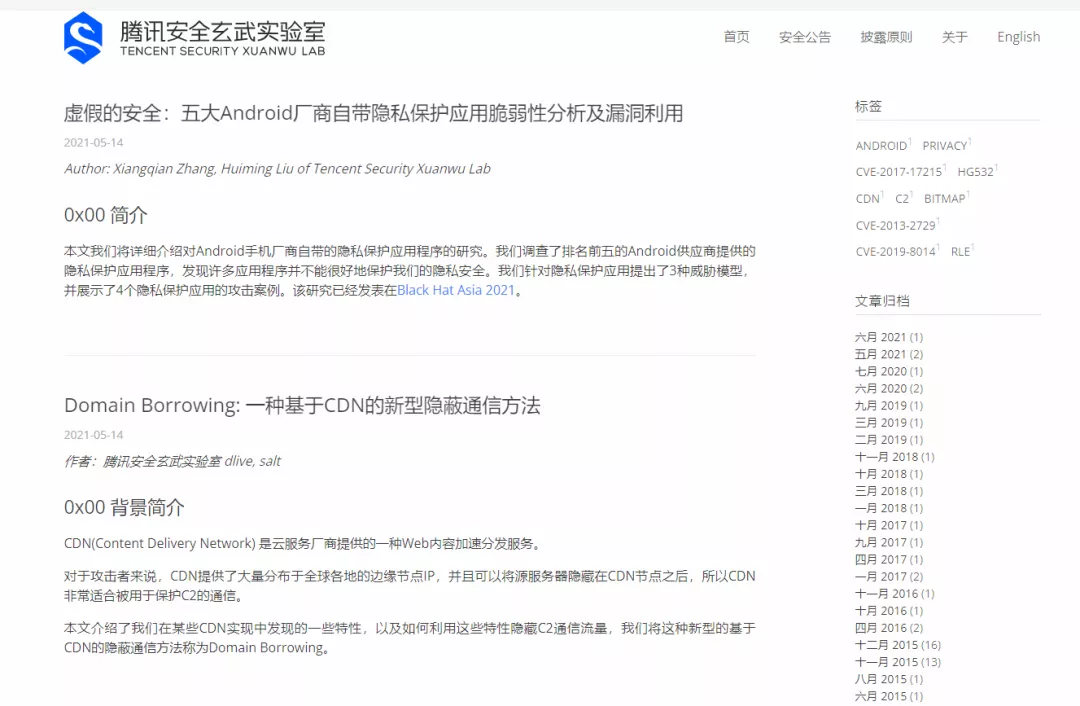
Task: Open the 安全公告 navigation item
Action: (x=804, y=37)
